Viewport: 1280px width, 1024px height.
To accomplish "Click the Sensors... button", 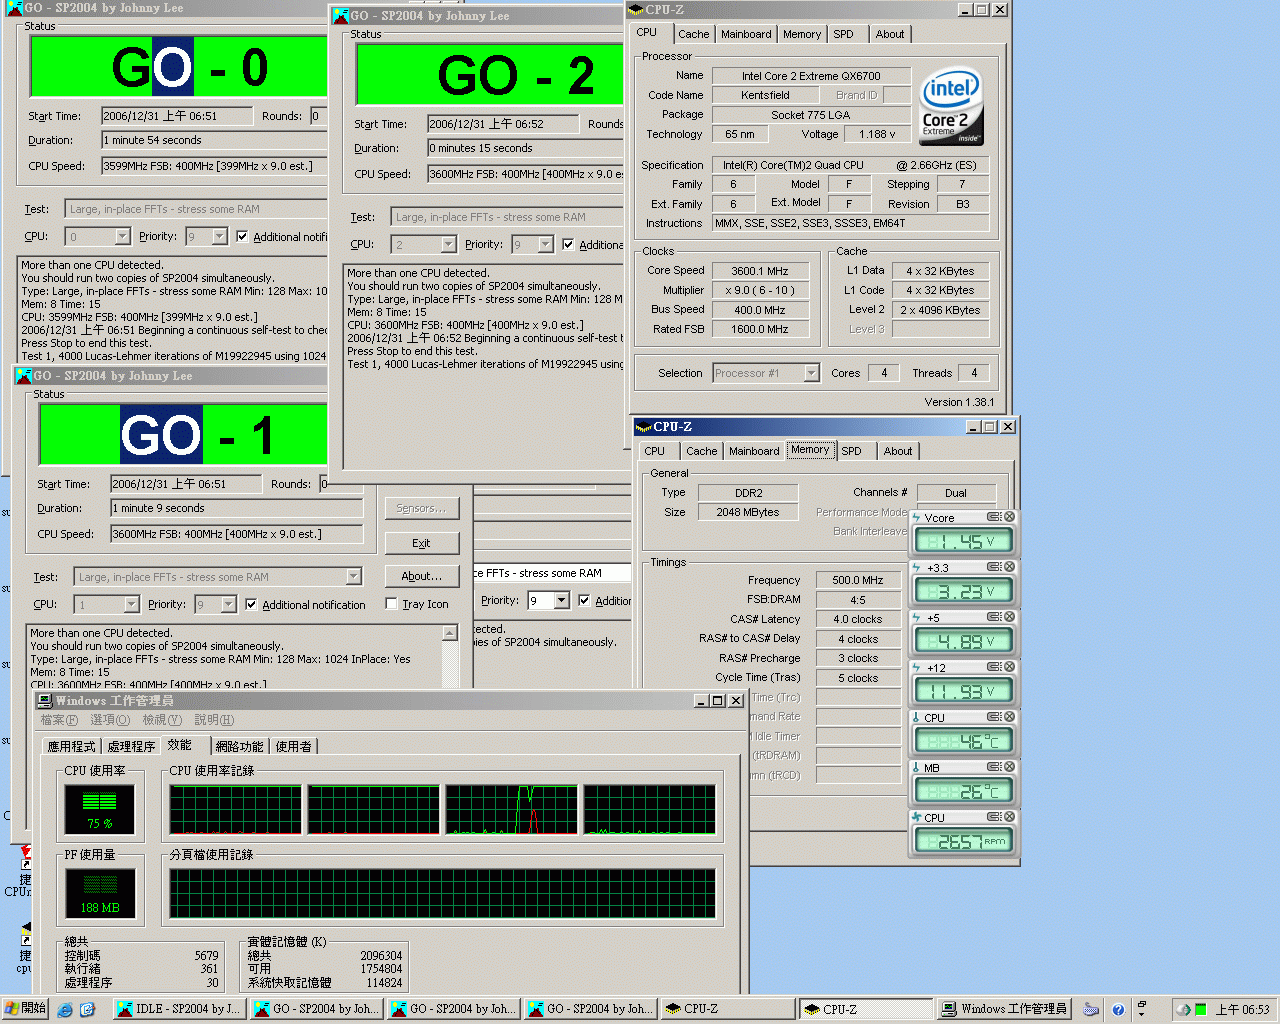I will coord(422,508).
